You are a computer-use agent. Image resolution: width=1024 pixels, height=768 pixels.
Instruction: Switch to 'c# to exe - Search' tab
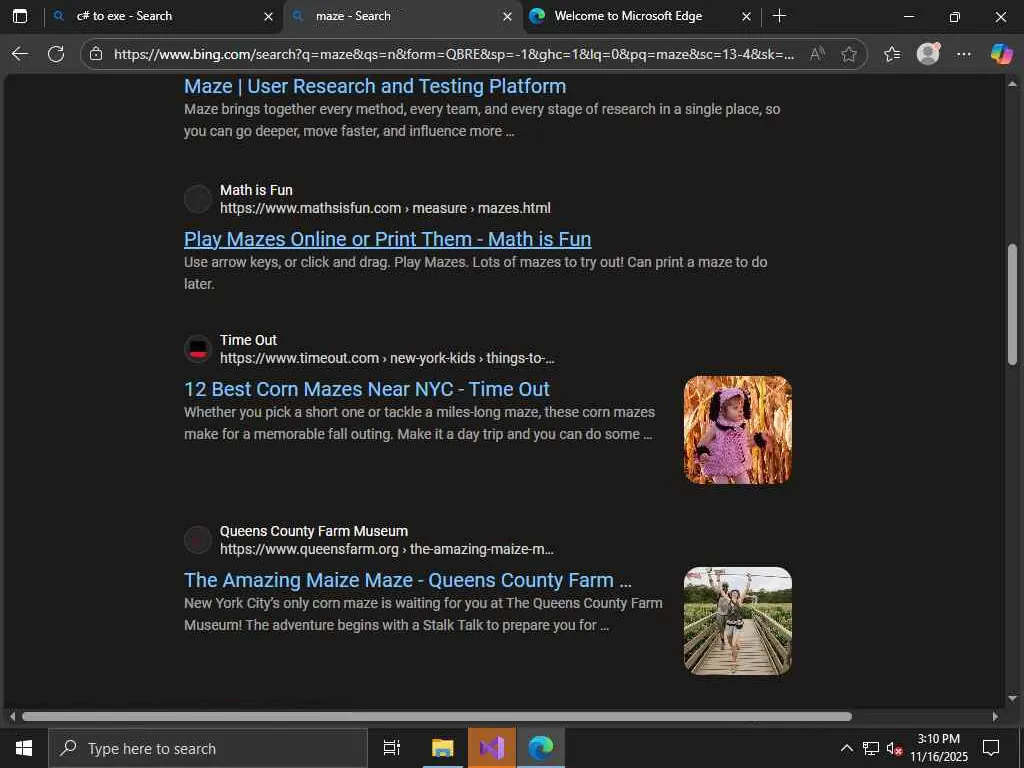pyautogui.click(x=163, y=16)
